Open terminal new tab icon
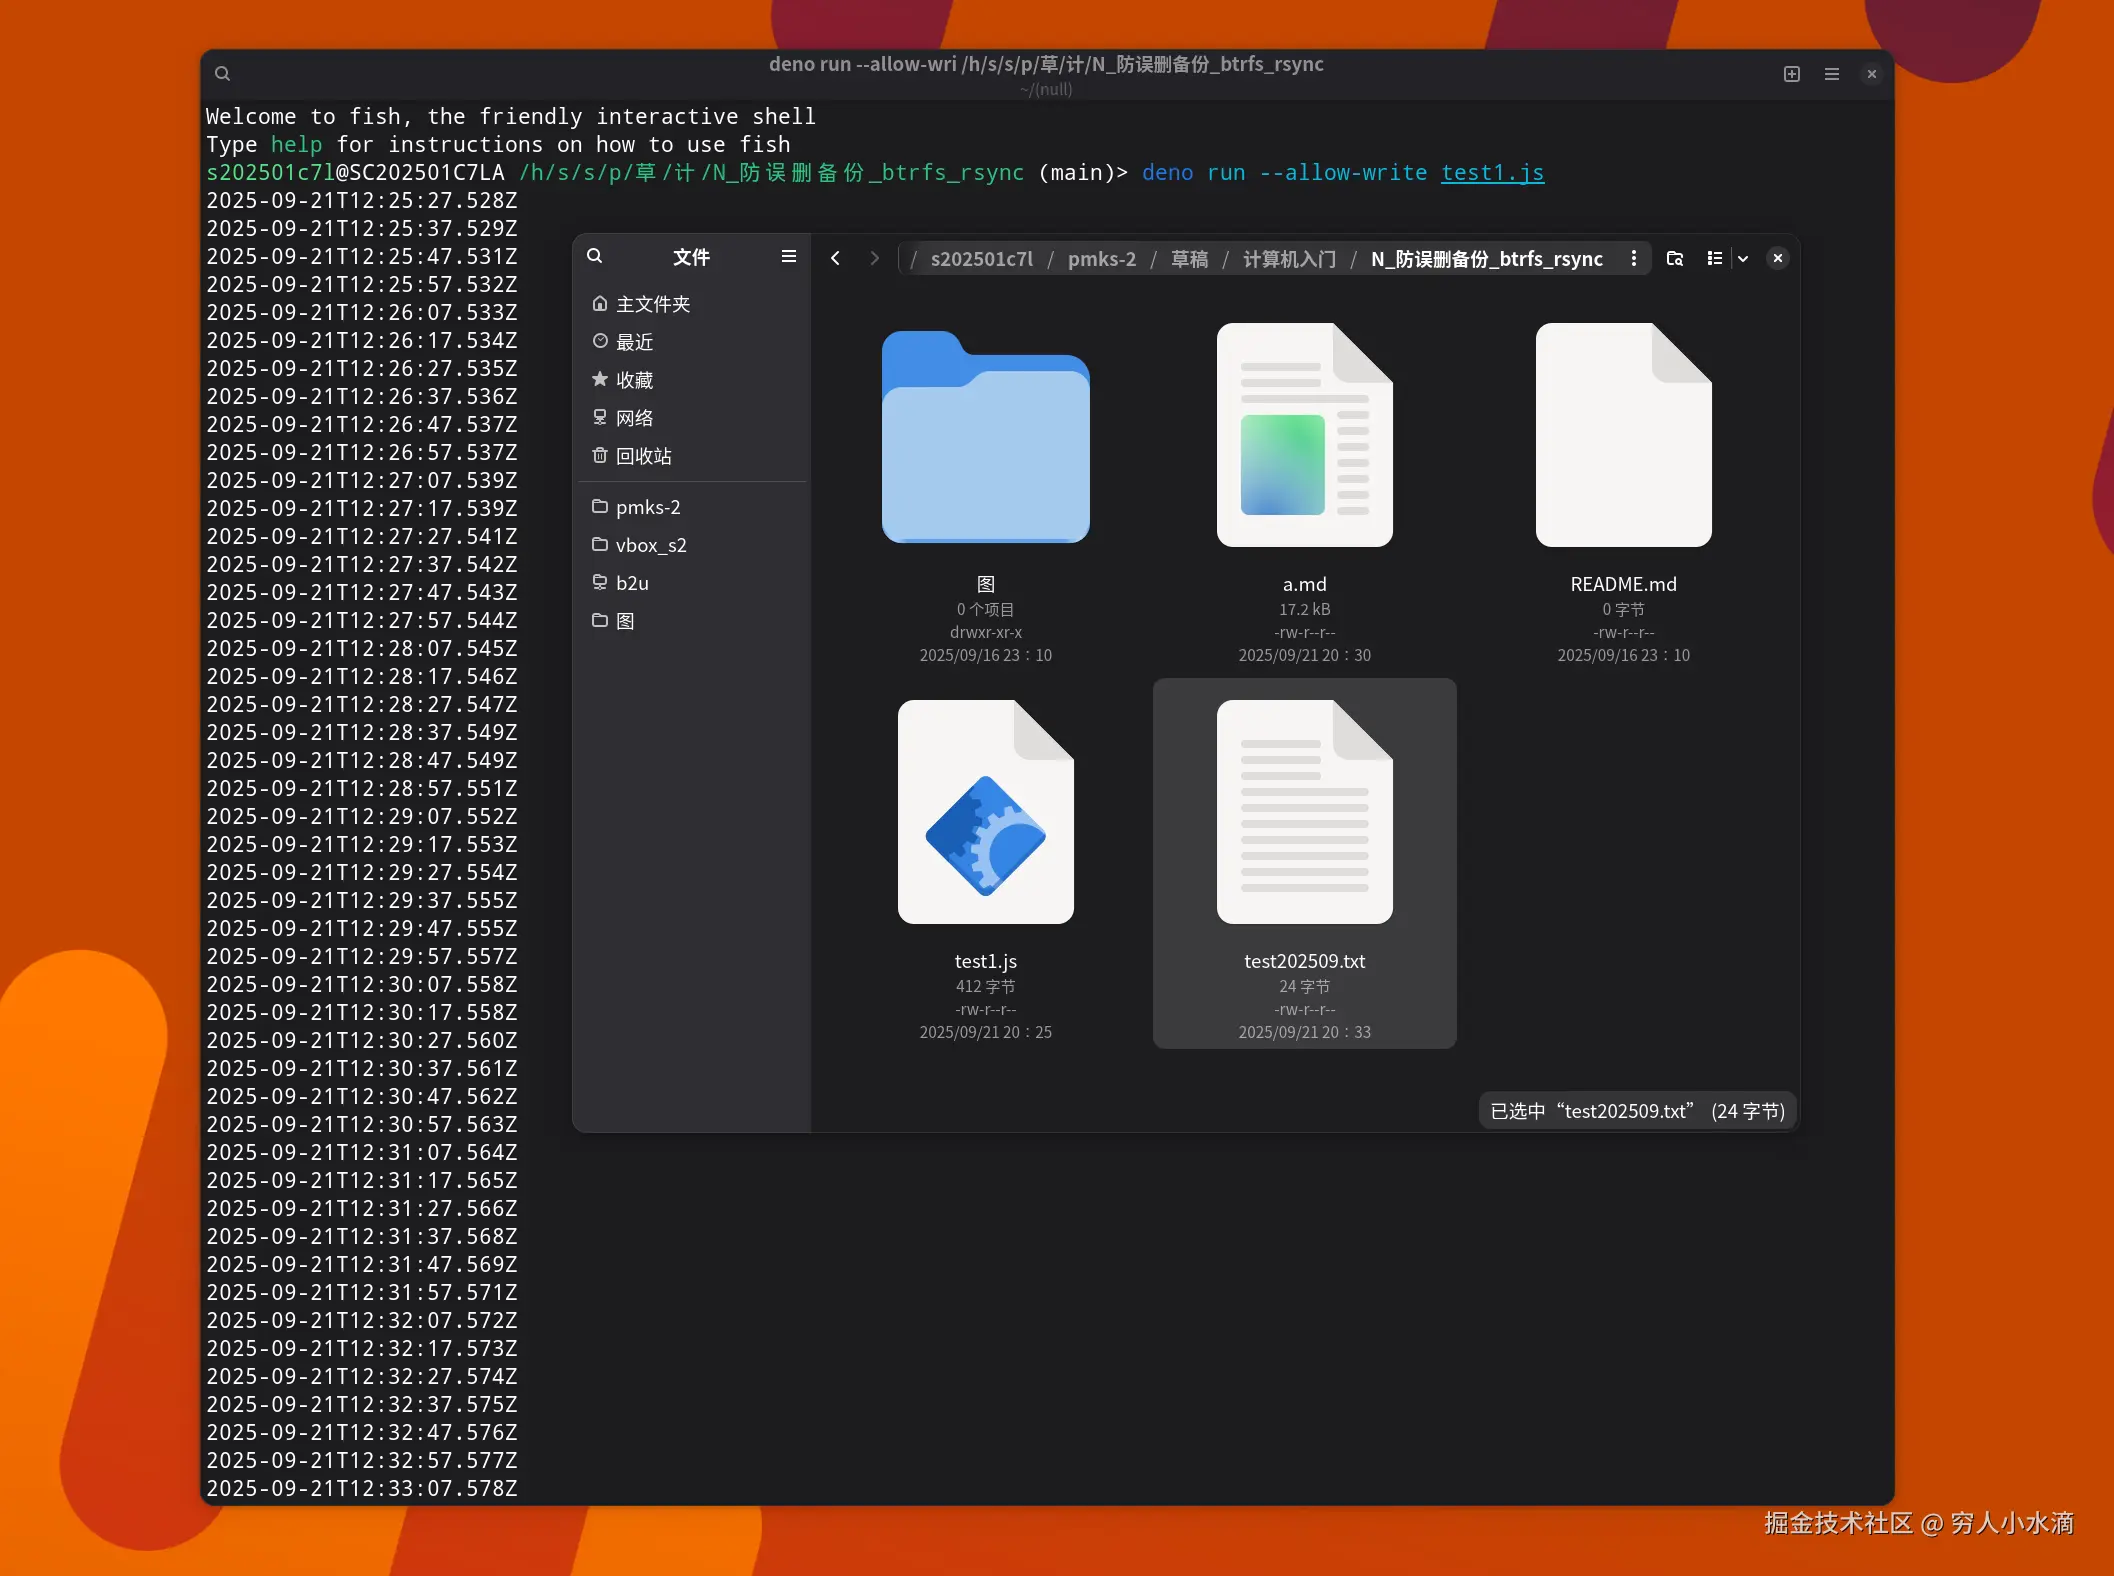The width and height of the screenshot is (2114, 1576). pyautogui.click(x=1791, y=74)
